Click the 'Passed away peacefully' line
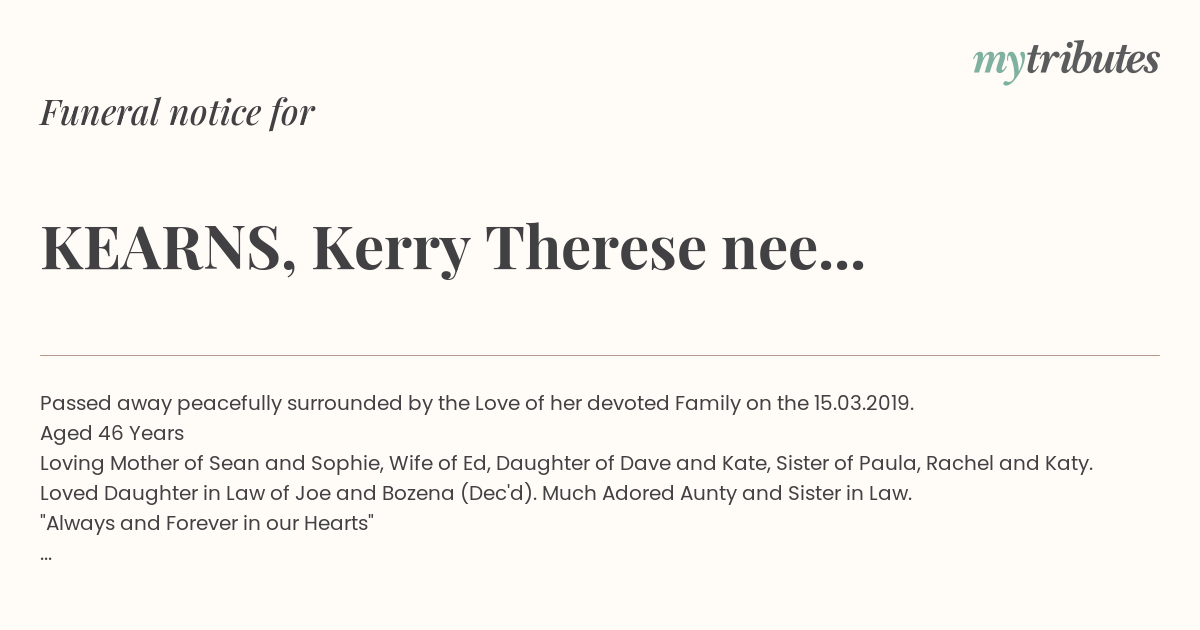1200x630 pixels. point(477,404)
